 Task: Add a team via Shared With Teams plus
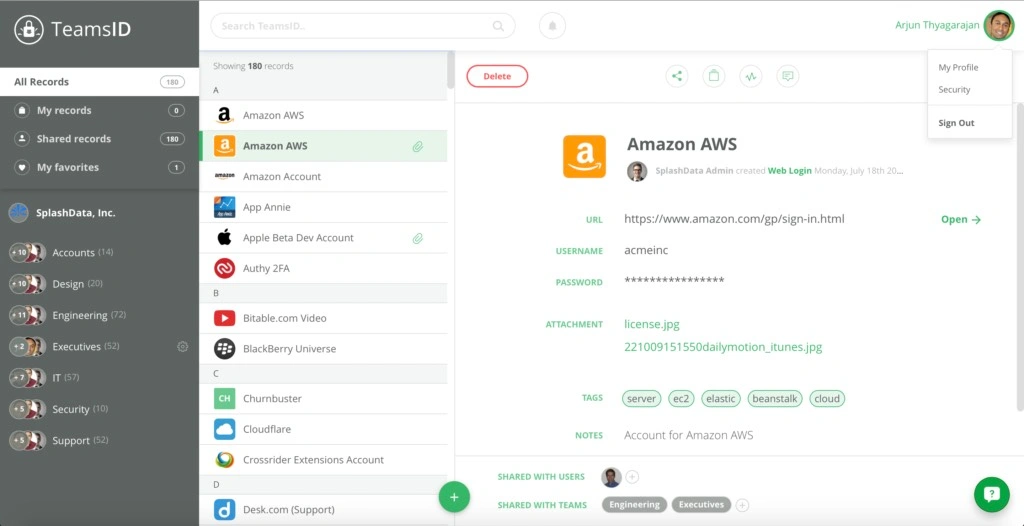(743, 505)
